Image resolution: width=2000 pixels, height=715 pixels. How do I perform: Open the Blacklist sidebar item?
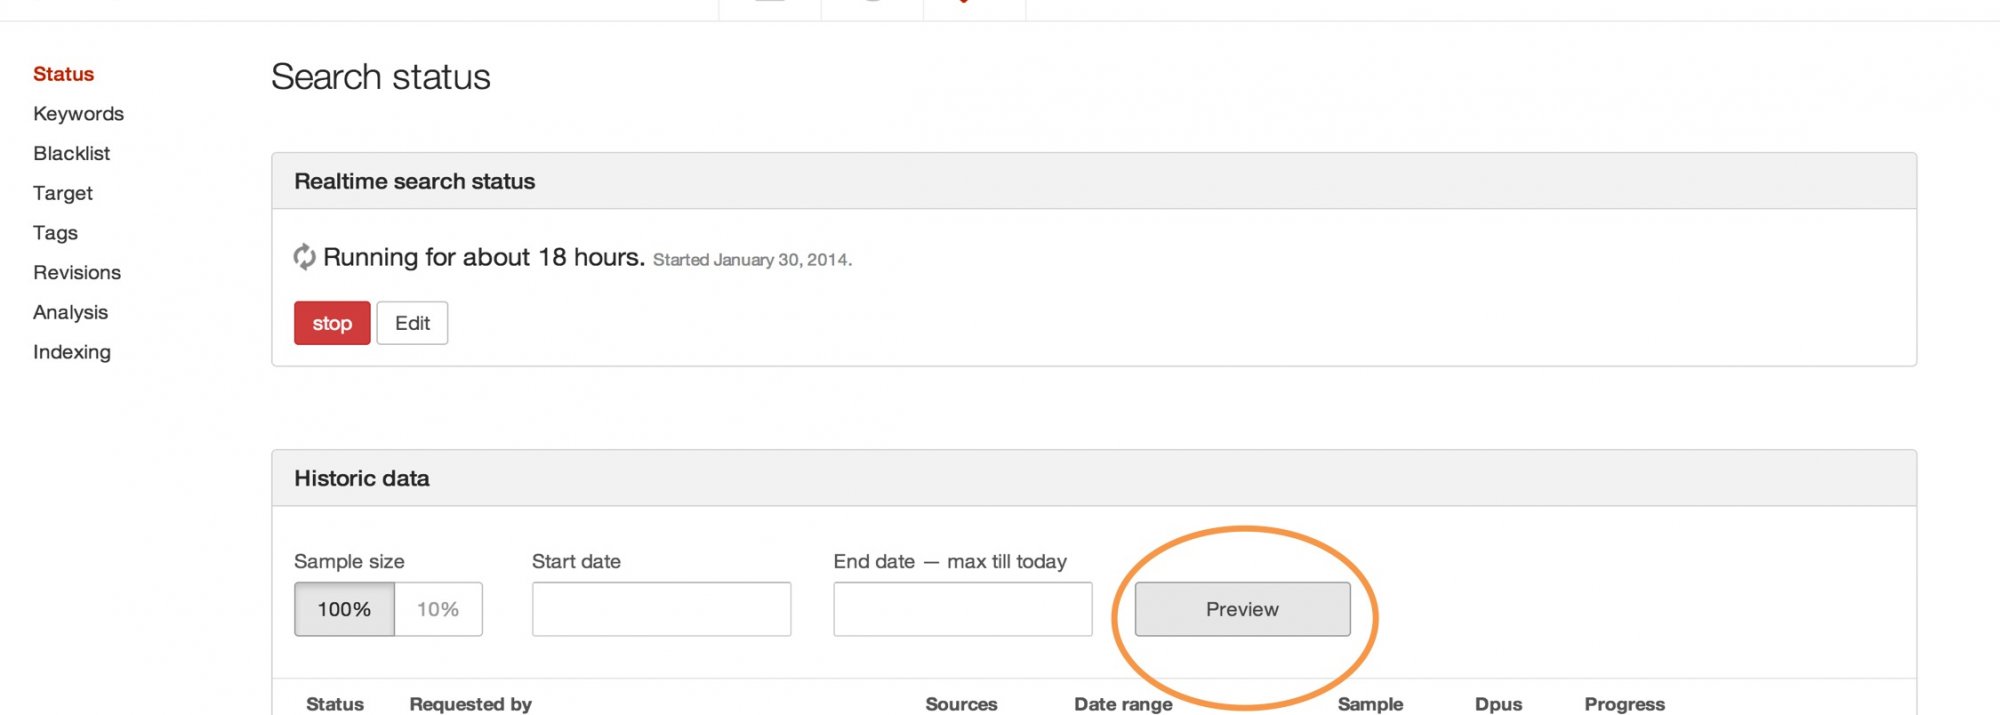(71, 153)
